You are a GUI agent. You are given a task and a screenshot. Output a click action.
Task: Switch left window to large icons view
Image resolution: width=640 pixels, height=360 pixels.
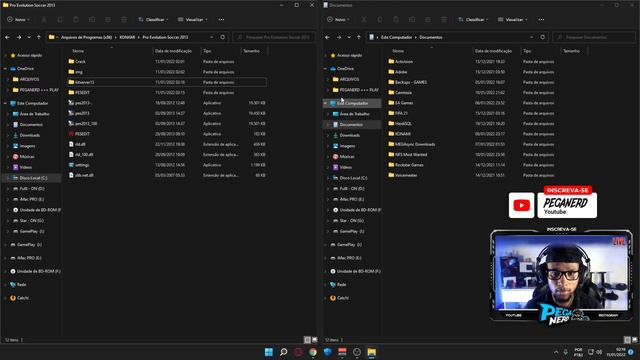pos(314,340)
